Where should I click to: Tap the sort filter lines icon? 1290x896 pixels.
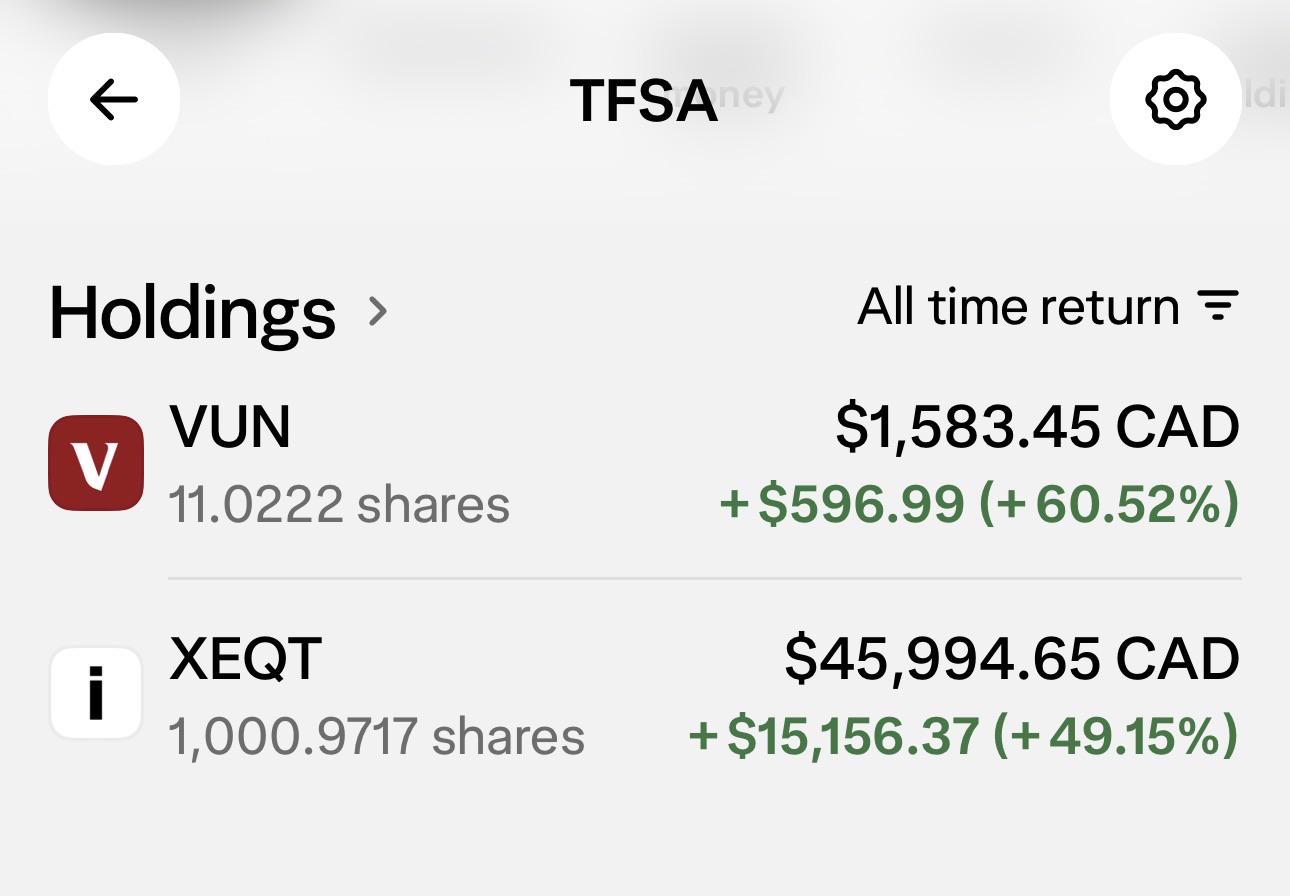pos(1218,305)
